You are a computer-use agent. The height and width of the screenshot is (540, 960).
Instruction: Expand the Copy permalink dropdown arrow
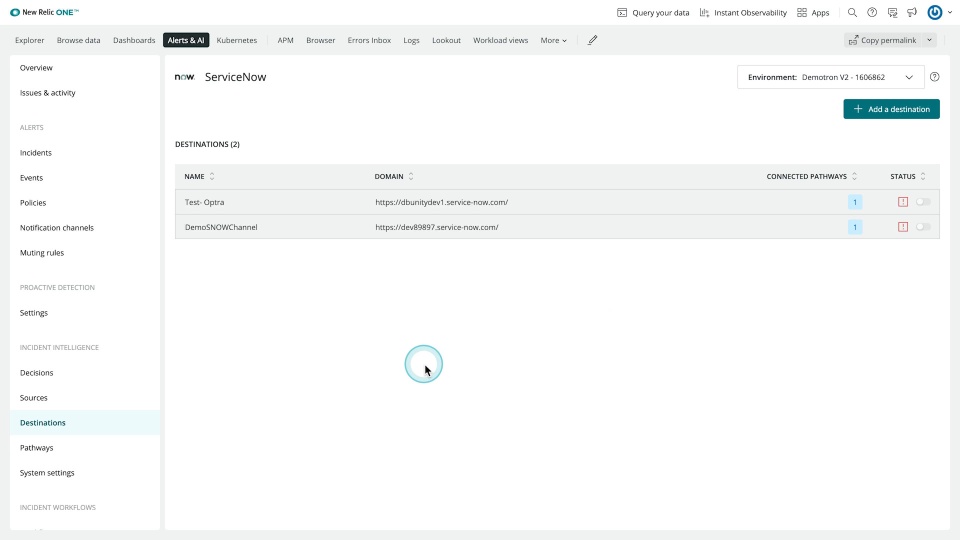pyautogui.click(x=929, y=40)
